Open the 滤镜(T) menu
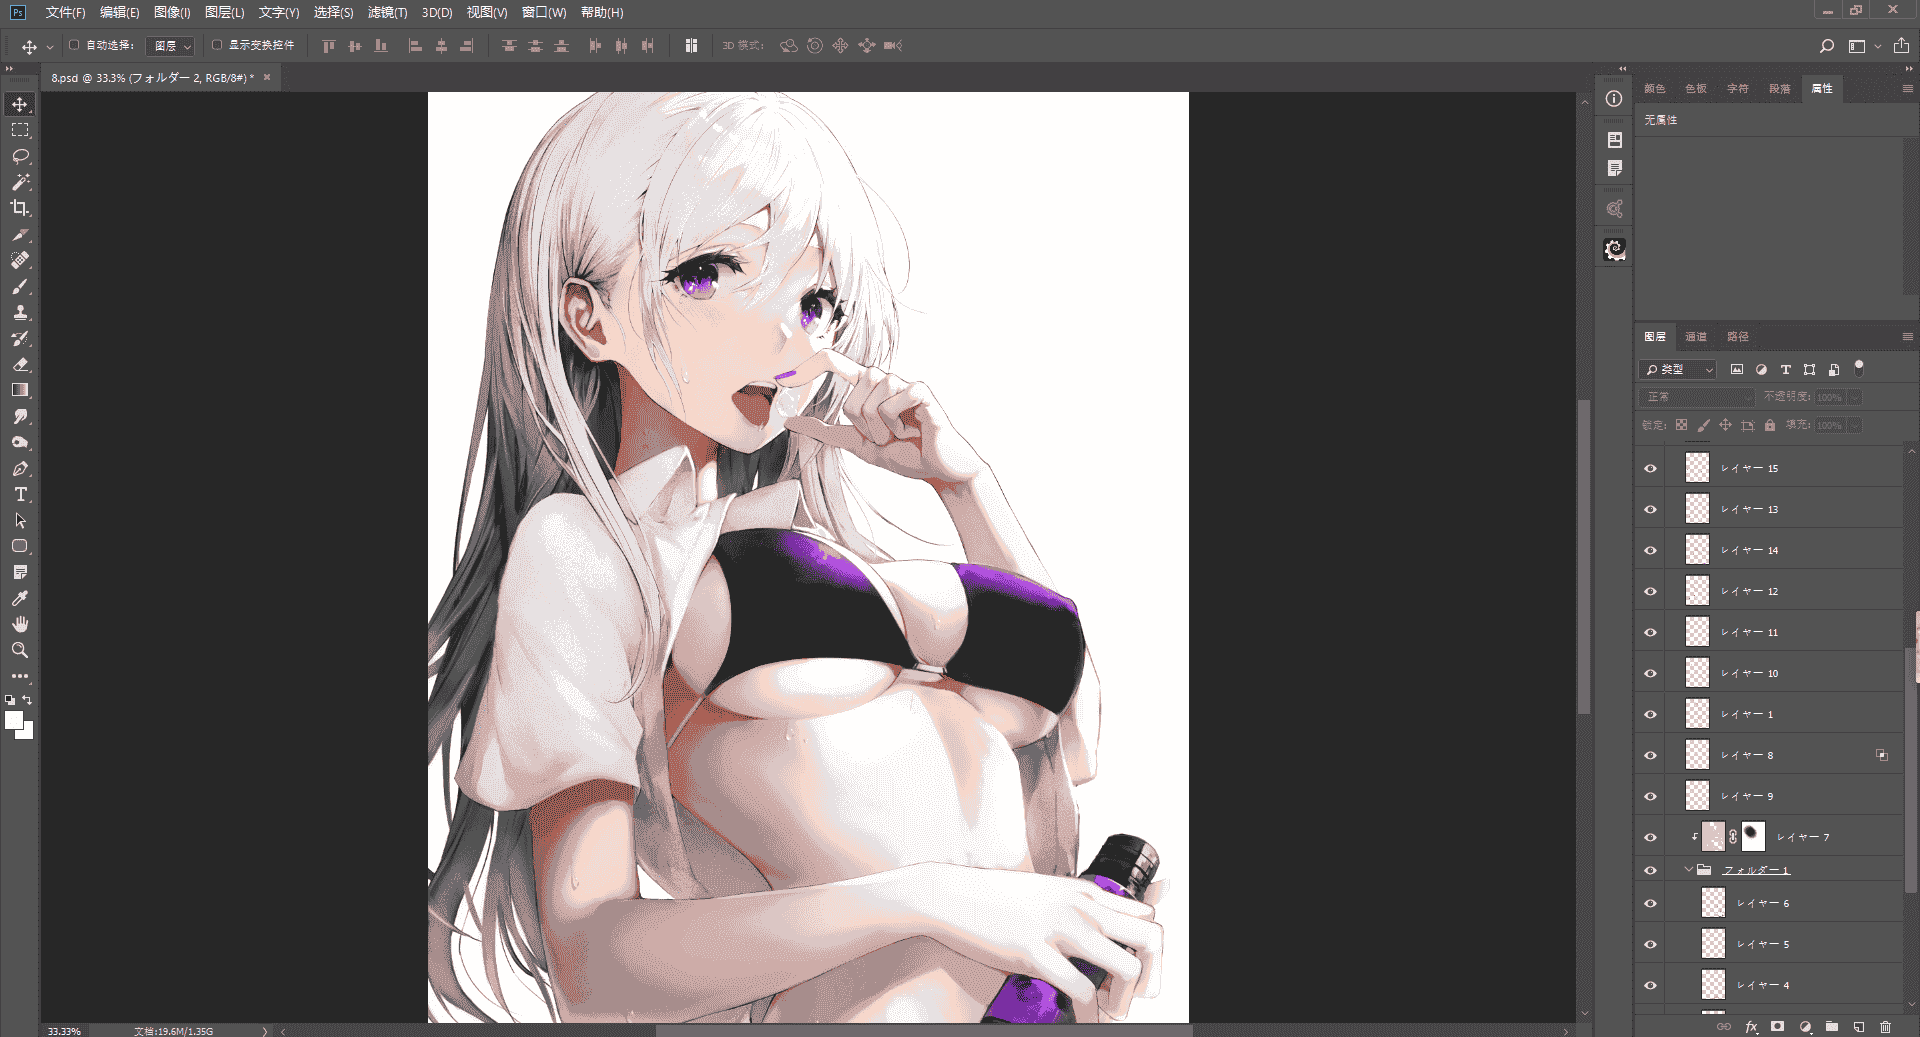1920x1037 pixels. point(387,12)
